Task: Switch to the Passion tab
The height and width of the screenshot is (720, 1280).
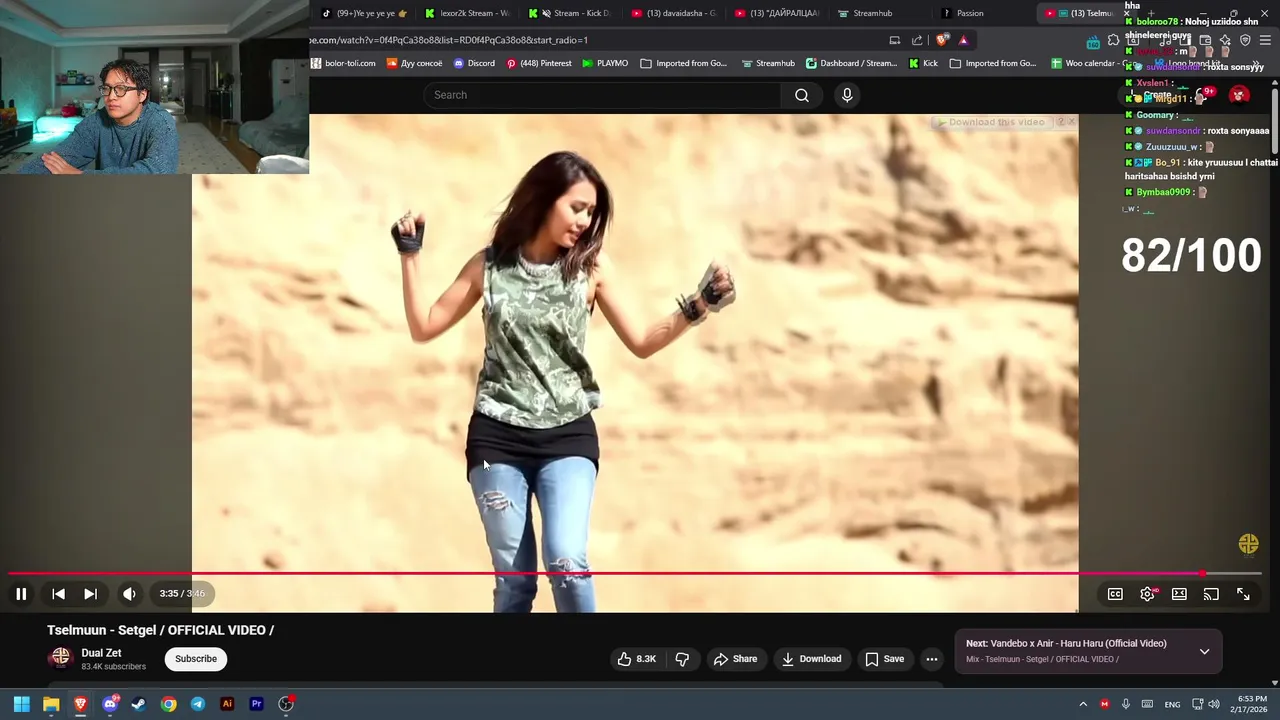Action: click(984, 13)
